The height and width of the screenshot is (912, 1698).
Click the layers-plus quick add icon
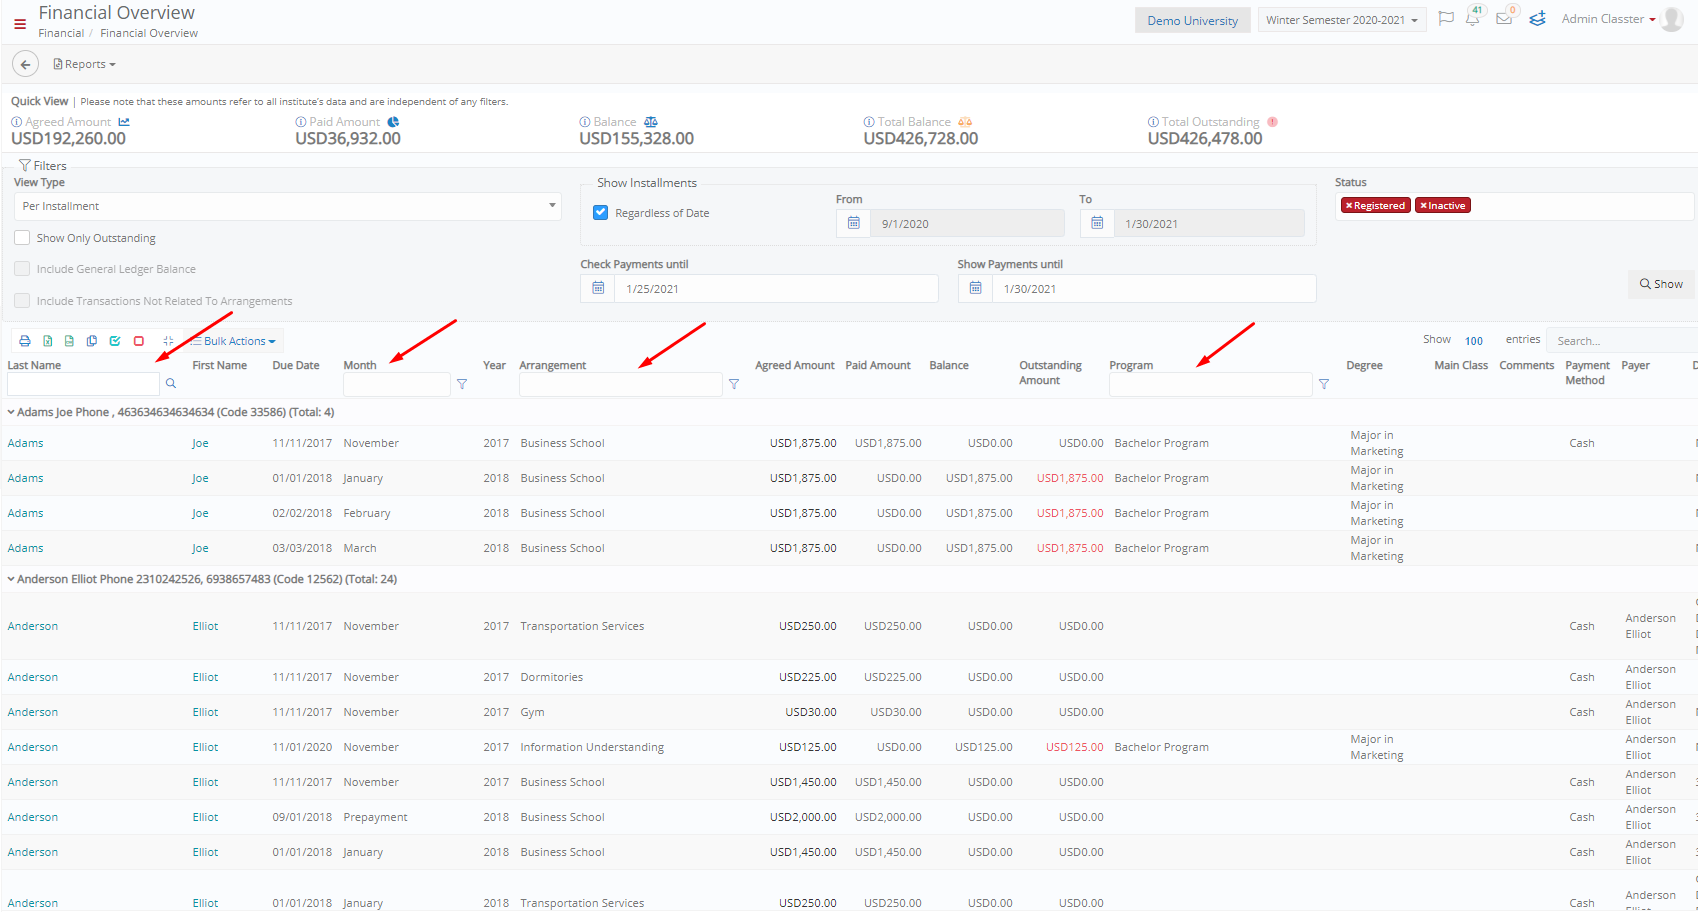pyautogui.click(x=1537, y=19)
